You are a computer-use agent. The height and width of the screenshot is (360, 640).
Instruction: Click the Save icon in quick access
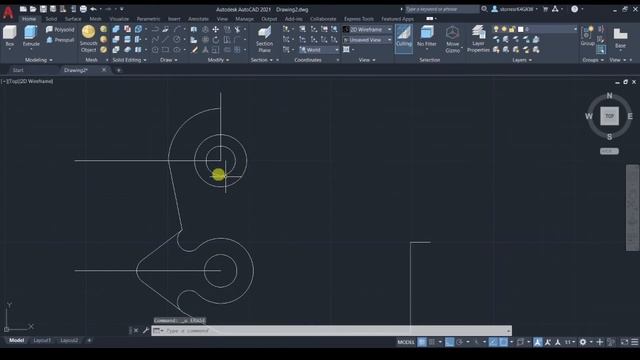point(43,9)
